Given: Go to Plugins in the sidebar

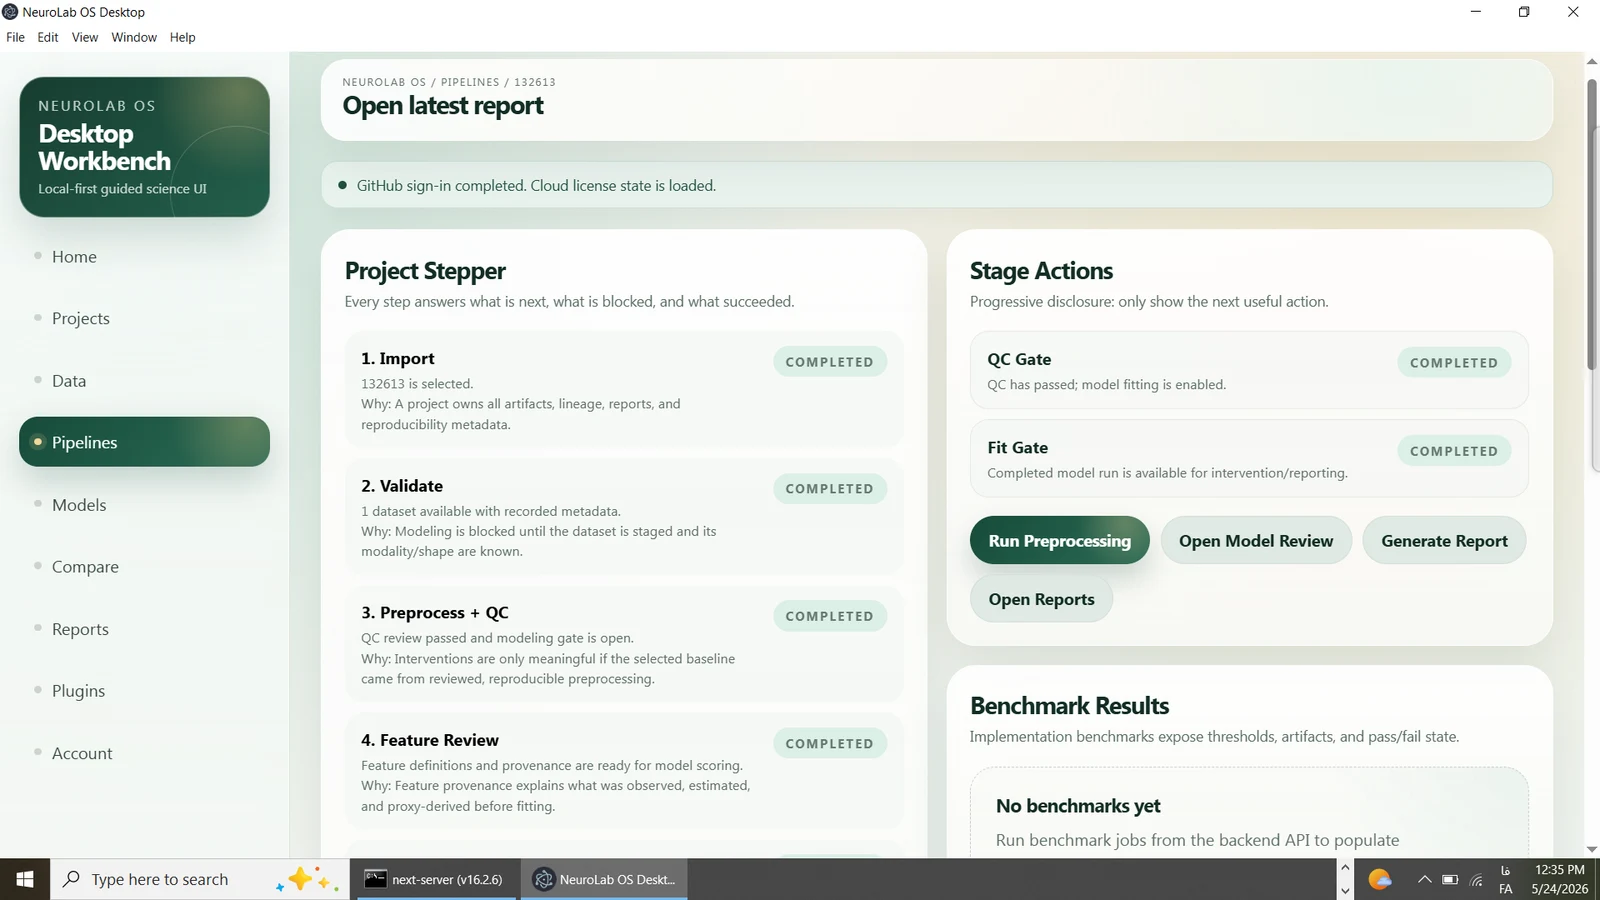Looking at the screenshot, I should point(144,690).
